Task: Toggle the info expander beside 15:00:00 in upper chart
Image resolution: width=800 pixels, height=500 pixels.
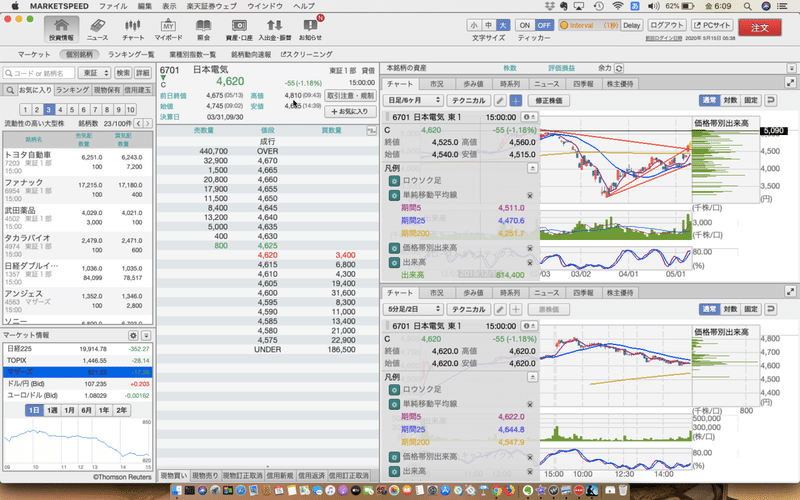Action: [530, 117]
